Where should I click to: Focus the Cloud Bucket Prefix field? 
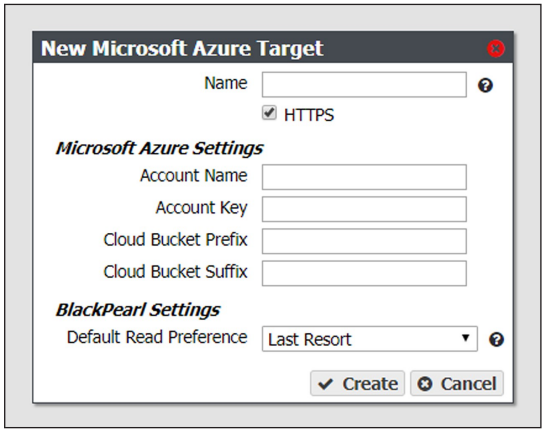364,241
